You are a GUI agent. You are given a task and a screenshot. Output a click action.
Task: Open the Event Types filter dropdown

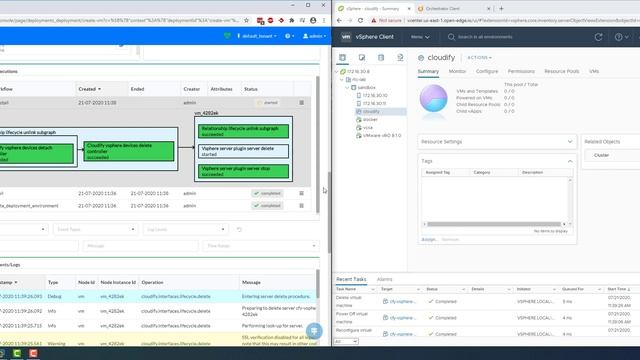point(95,229)
